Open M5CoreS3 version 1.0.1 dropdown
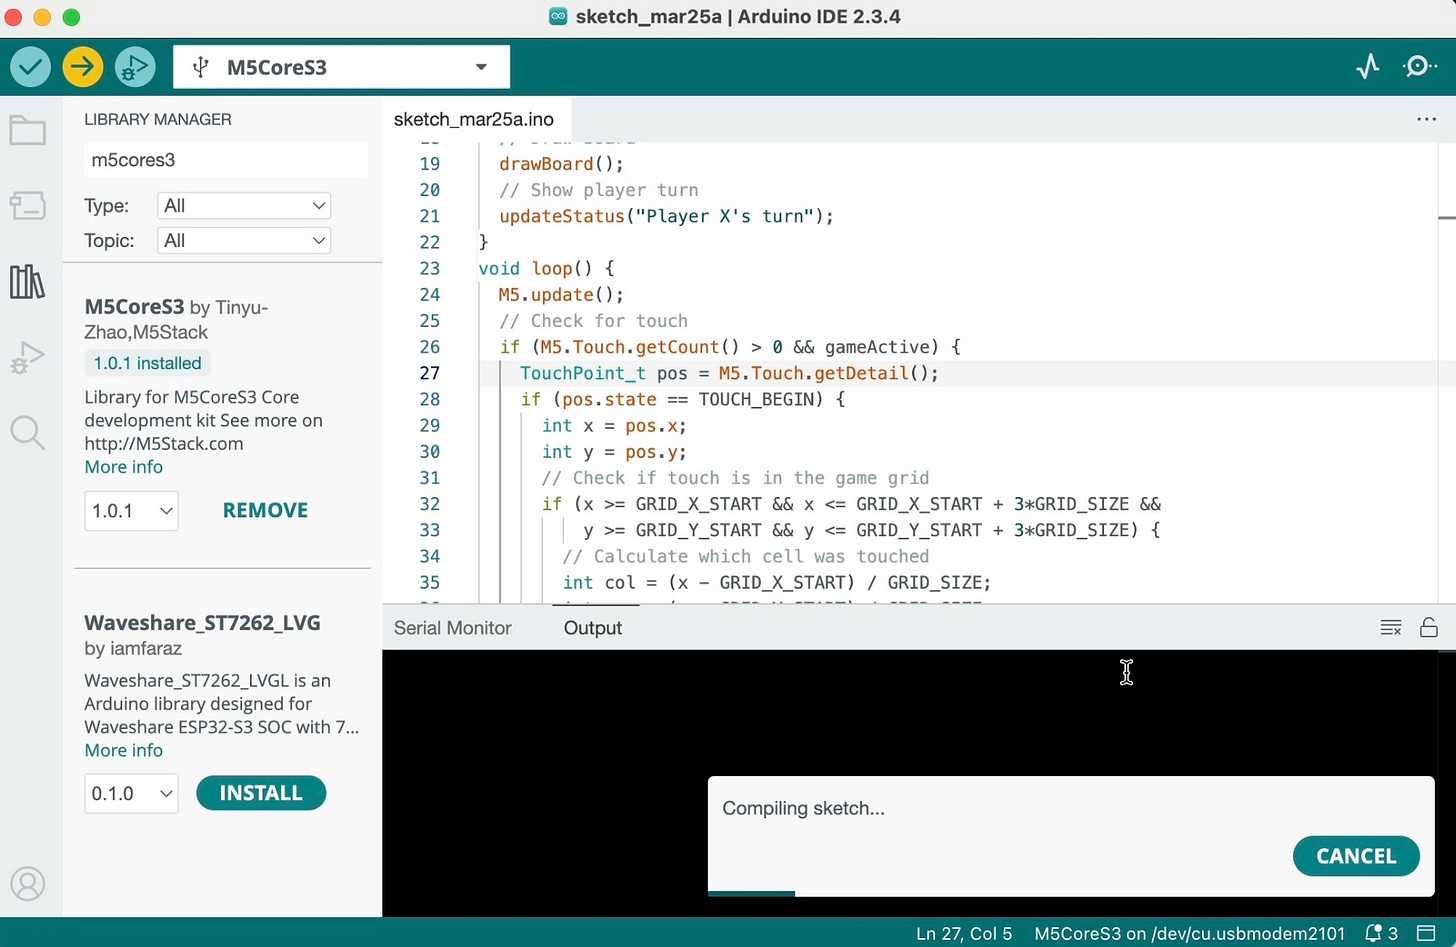 pos(131,510)
